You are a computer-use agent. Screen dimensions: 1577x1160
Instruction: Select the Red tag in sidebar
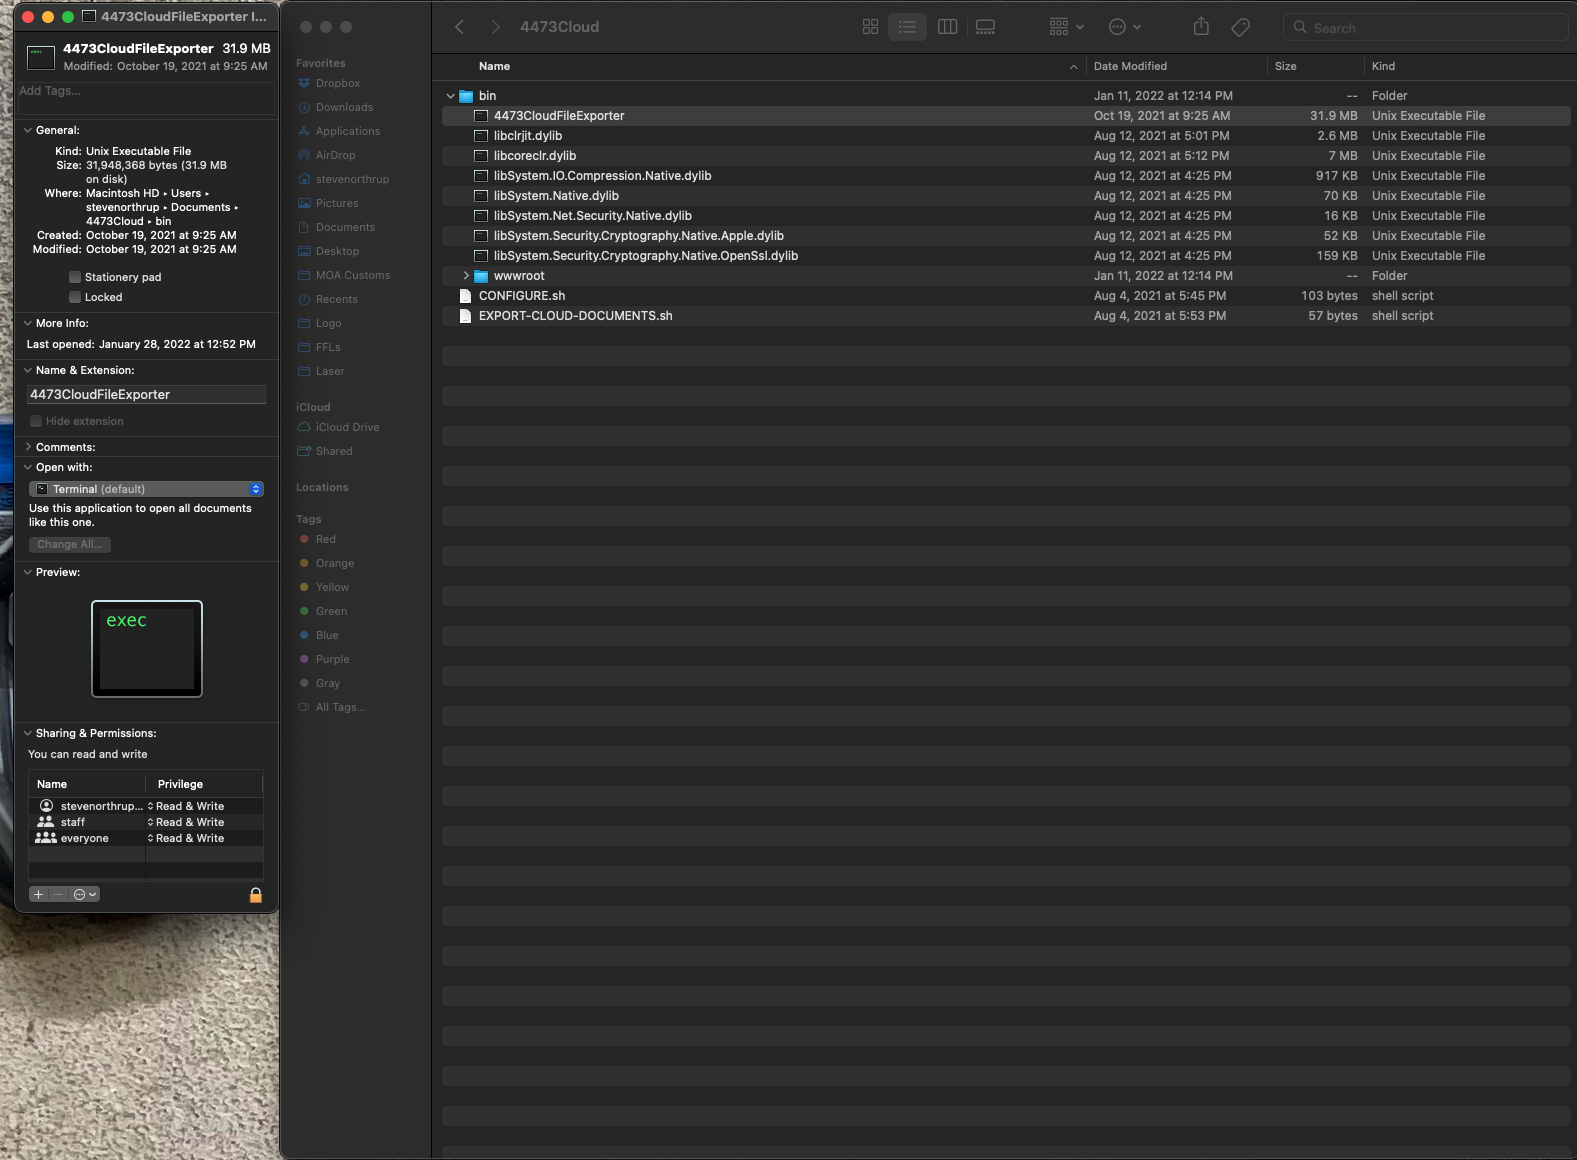pos(325,539)
